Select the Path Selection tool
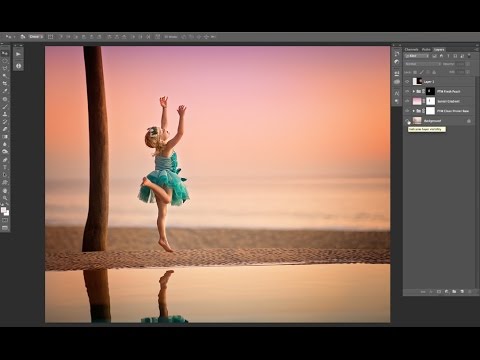Viewport: 480px width, 360px height. click(x=5, y=175)
